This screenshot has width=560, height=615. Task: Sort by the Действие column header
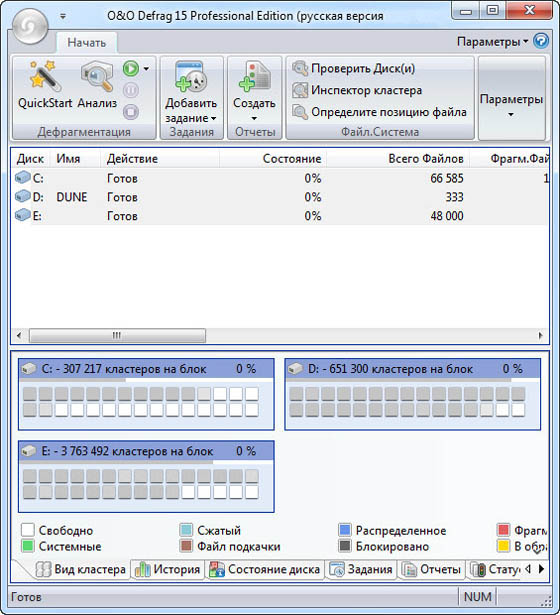pyautogui.click(x=160, y=159)
